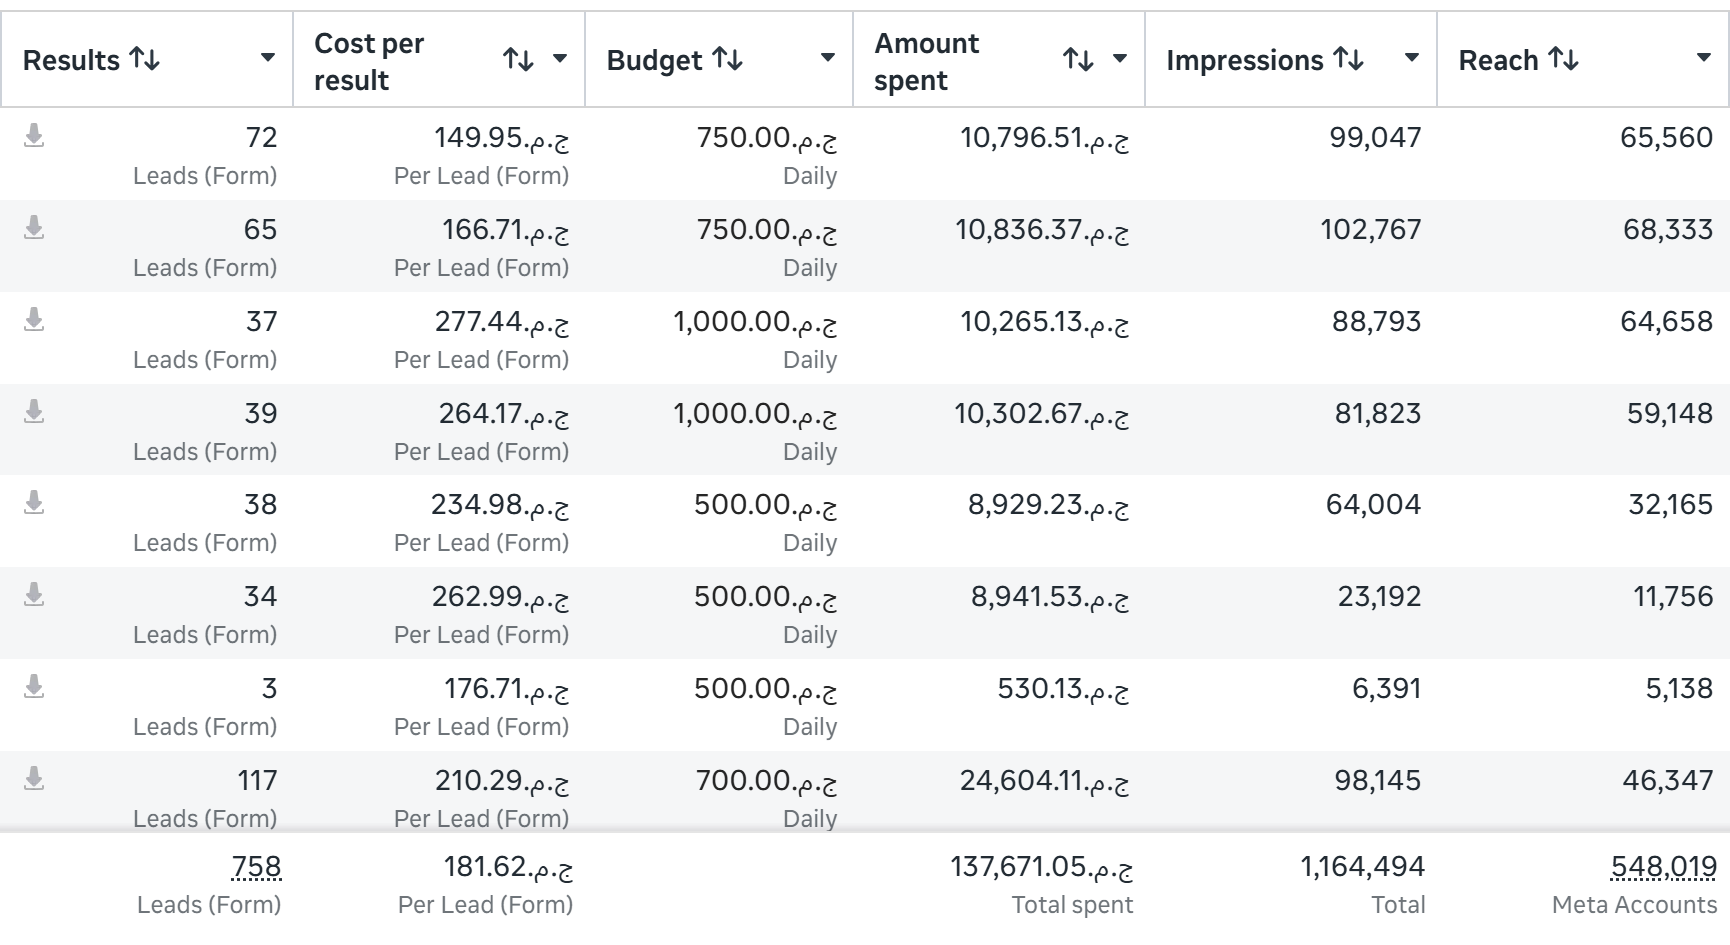Expand the Amount spent column options

[1120, 58]
